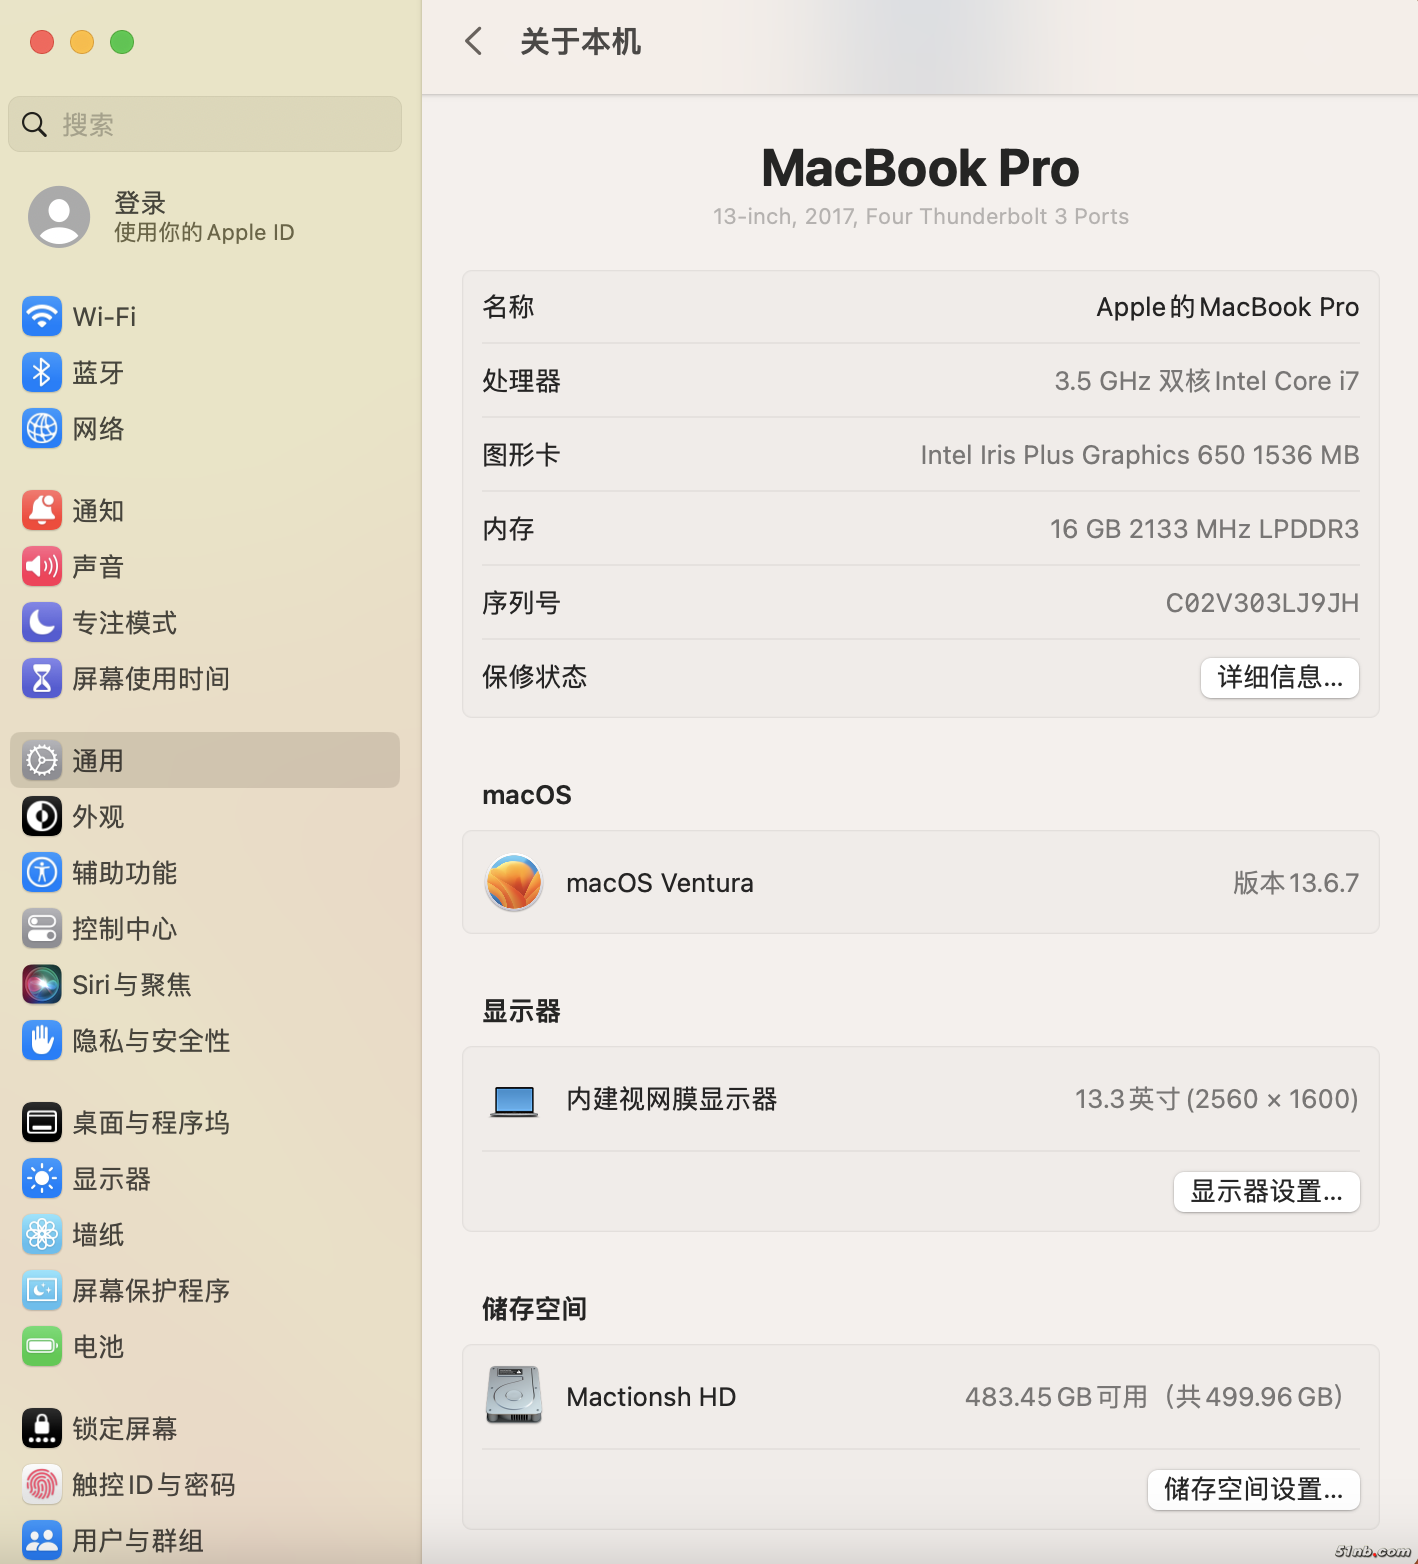The image size is (1418, 1564).
Task: Click Touch ID (触控ID与密码) fingerprint icon
Action: tap(42, 1485)
